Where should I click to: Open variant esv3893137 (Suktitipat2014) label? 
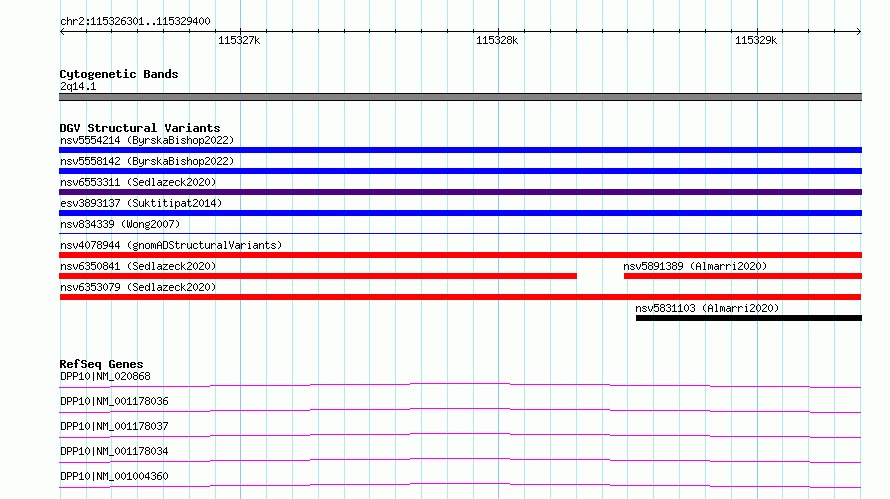141,203
